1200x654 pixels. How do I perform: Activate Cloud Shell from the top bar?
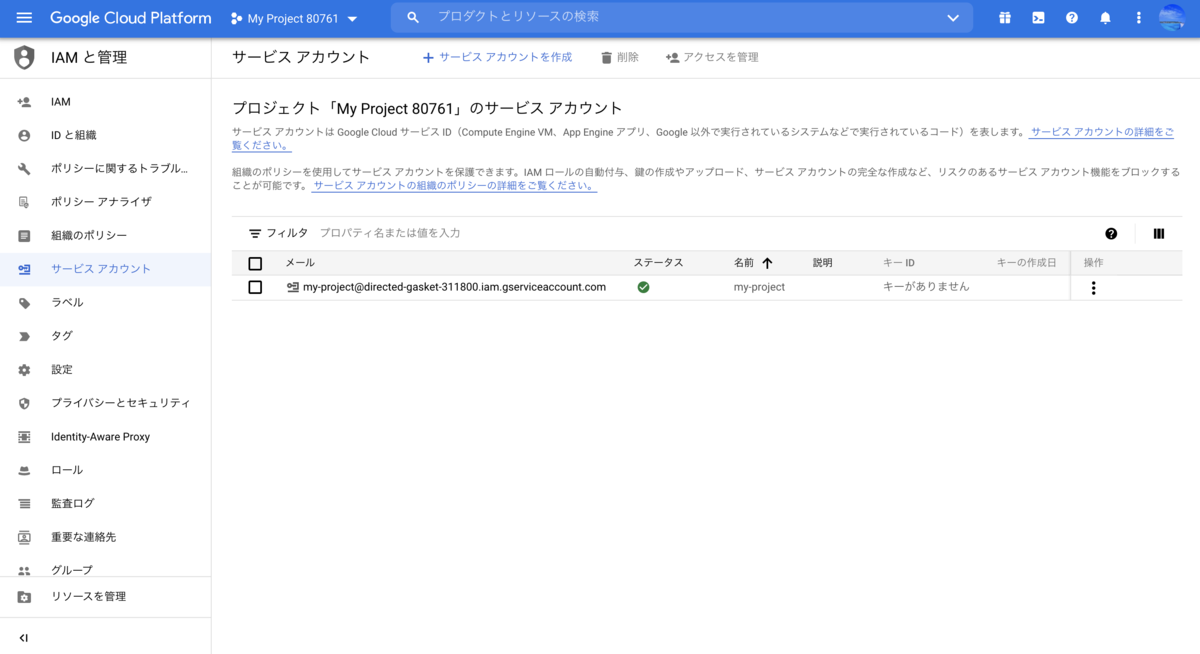pyautogui.click(x=1038, y=17)
